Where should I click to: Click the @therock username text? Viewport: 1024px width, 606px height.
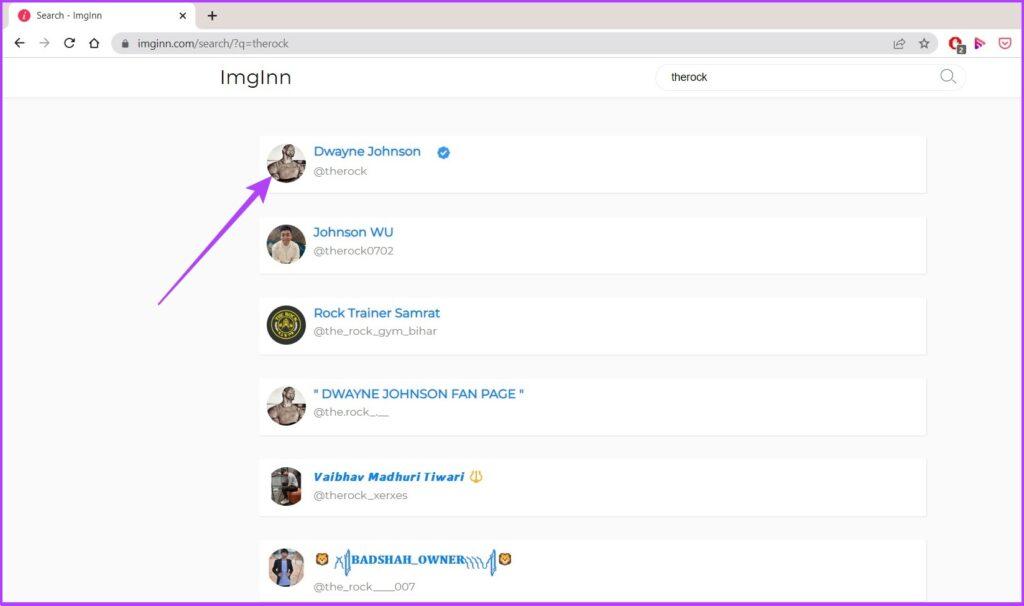coord(340,171)
